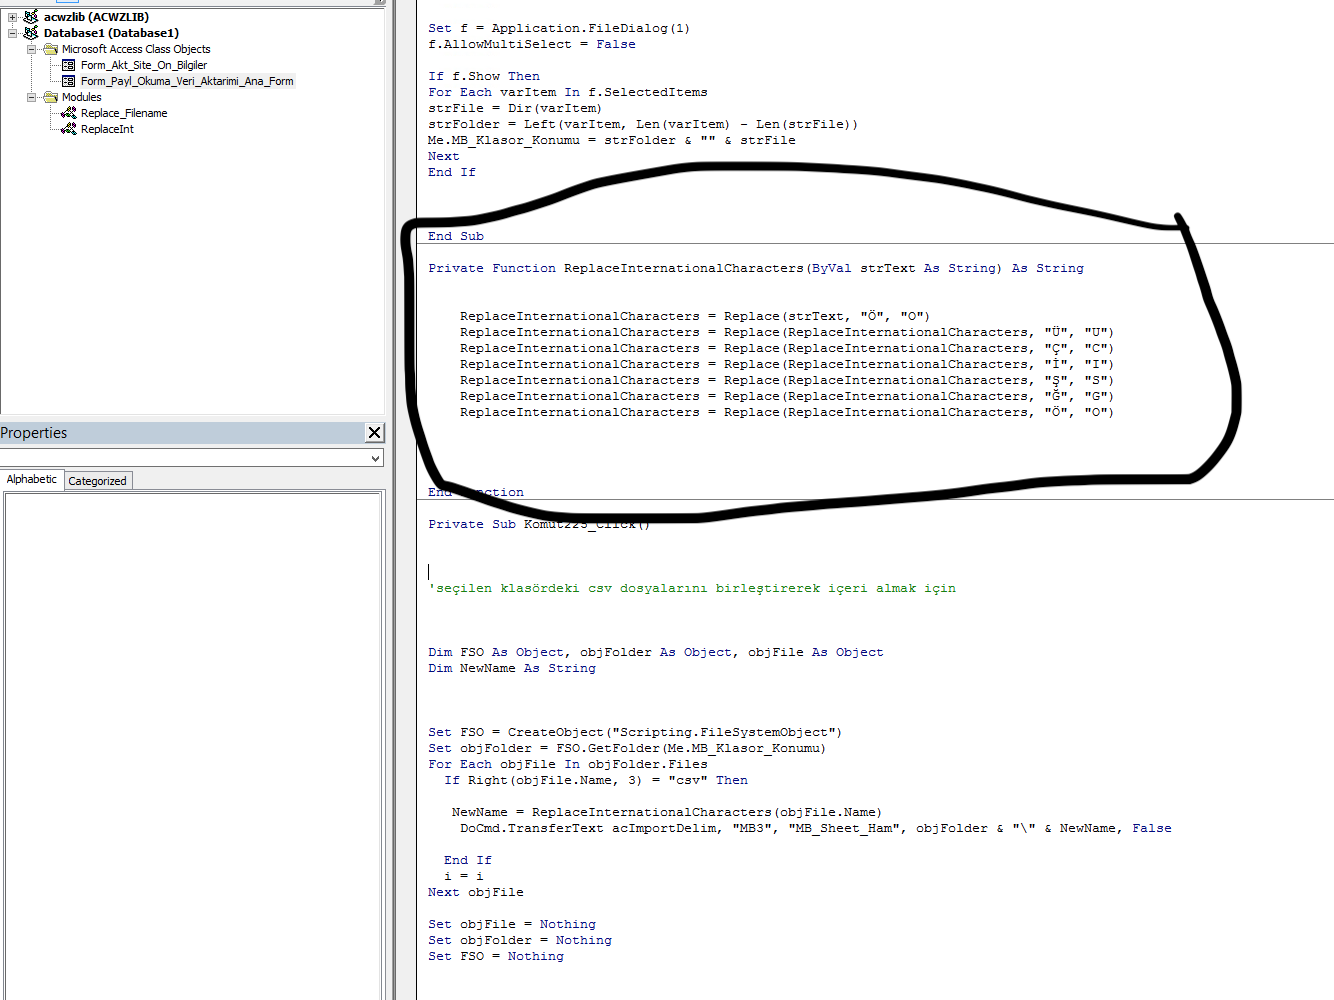Click the Replace line with "Ş", "S"
Viewport: 1334px width, 1000px height.
(x=787, y=380)
